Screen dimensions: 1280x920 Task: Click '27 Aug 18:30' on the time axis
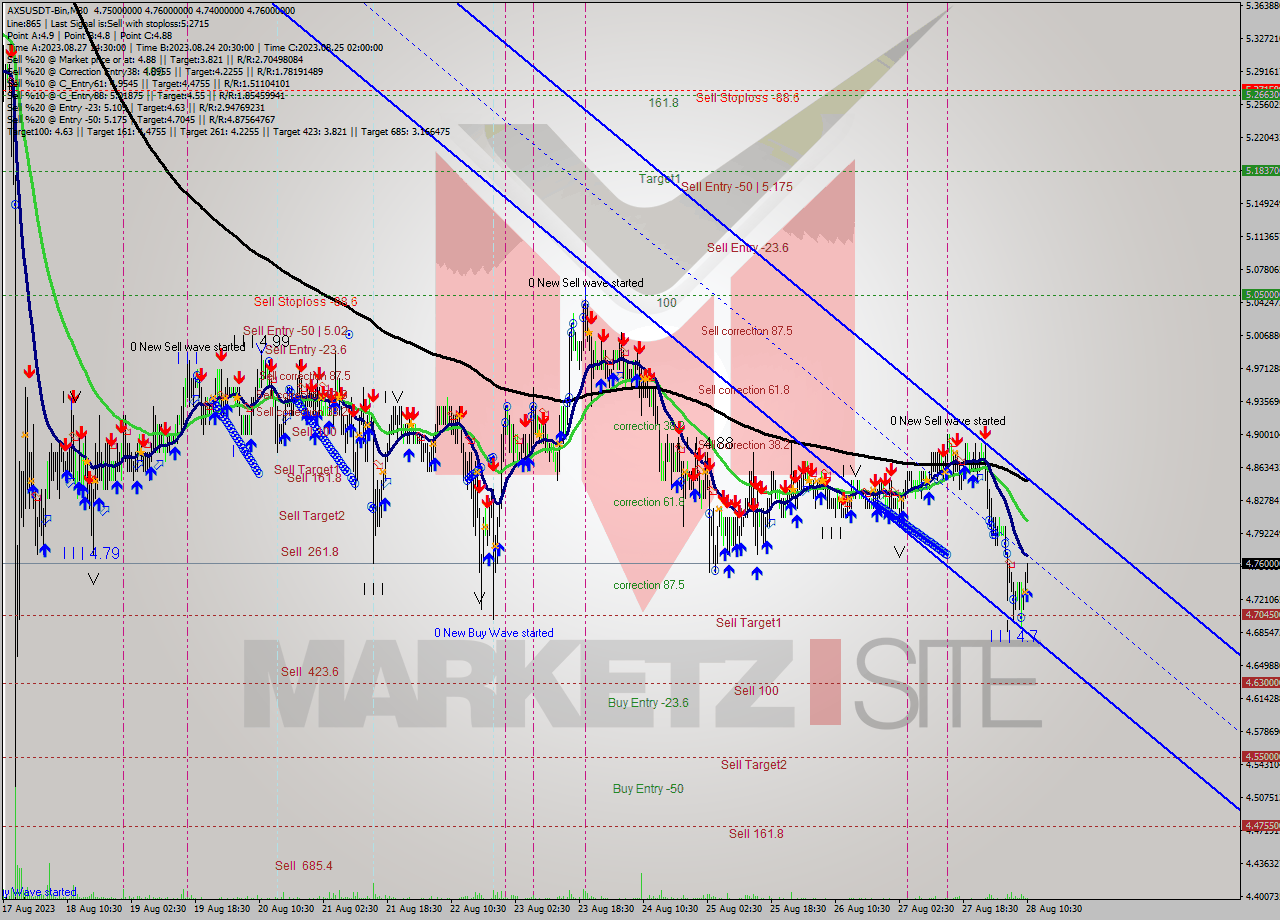pos(992,909)
